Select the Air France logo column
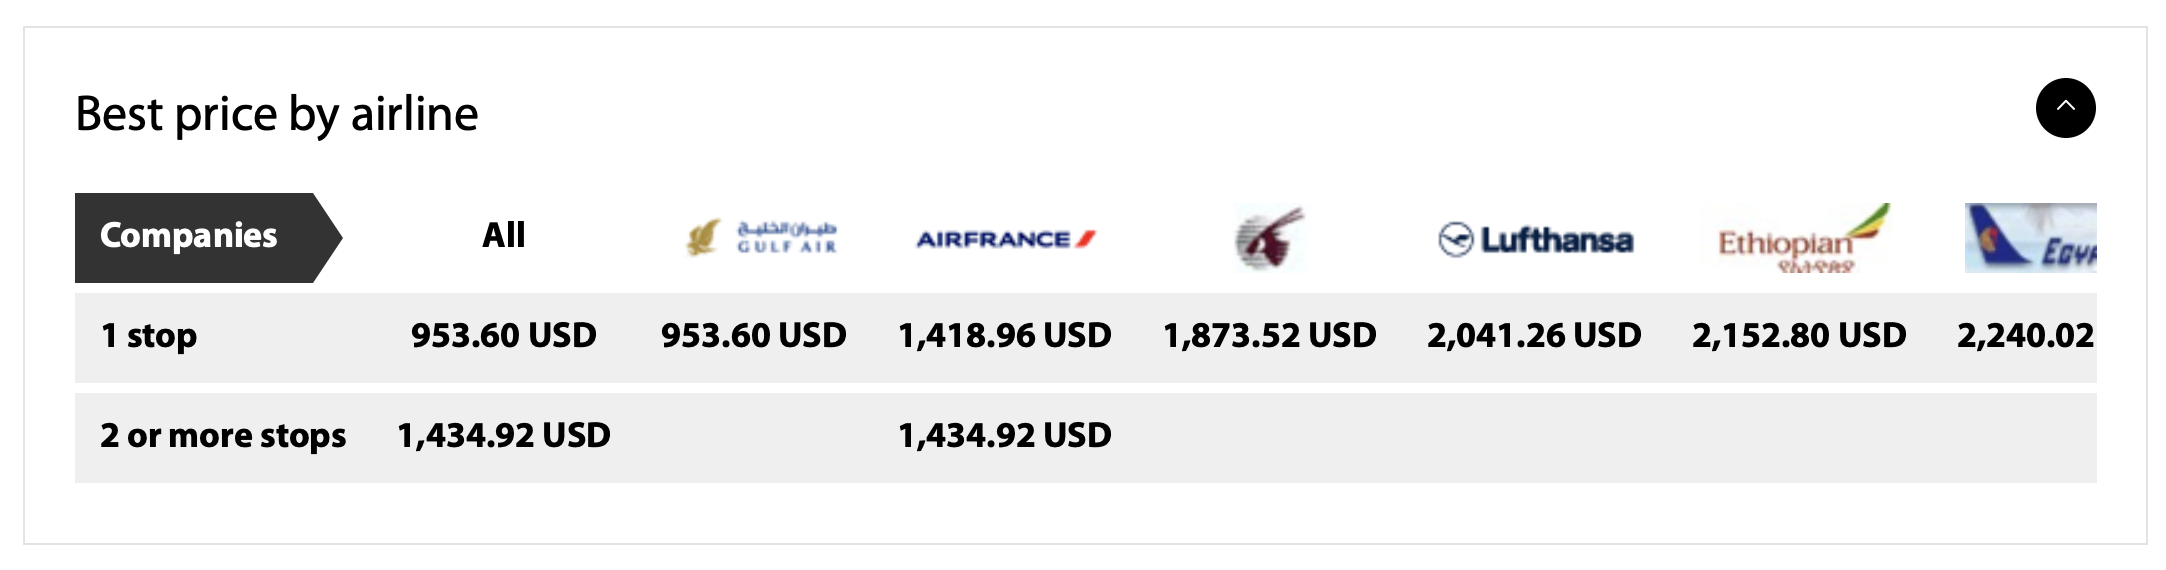2166x570 pixels. point(1006,239)
